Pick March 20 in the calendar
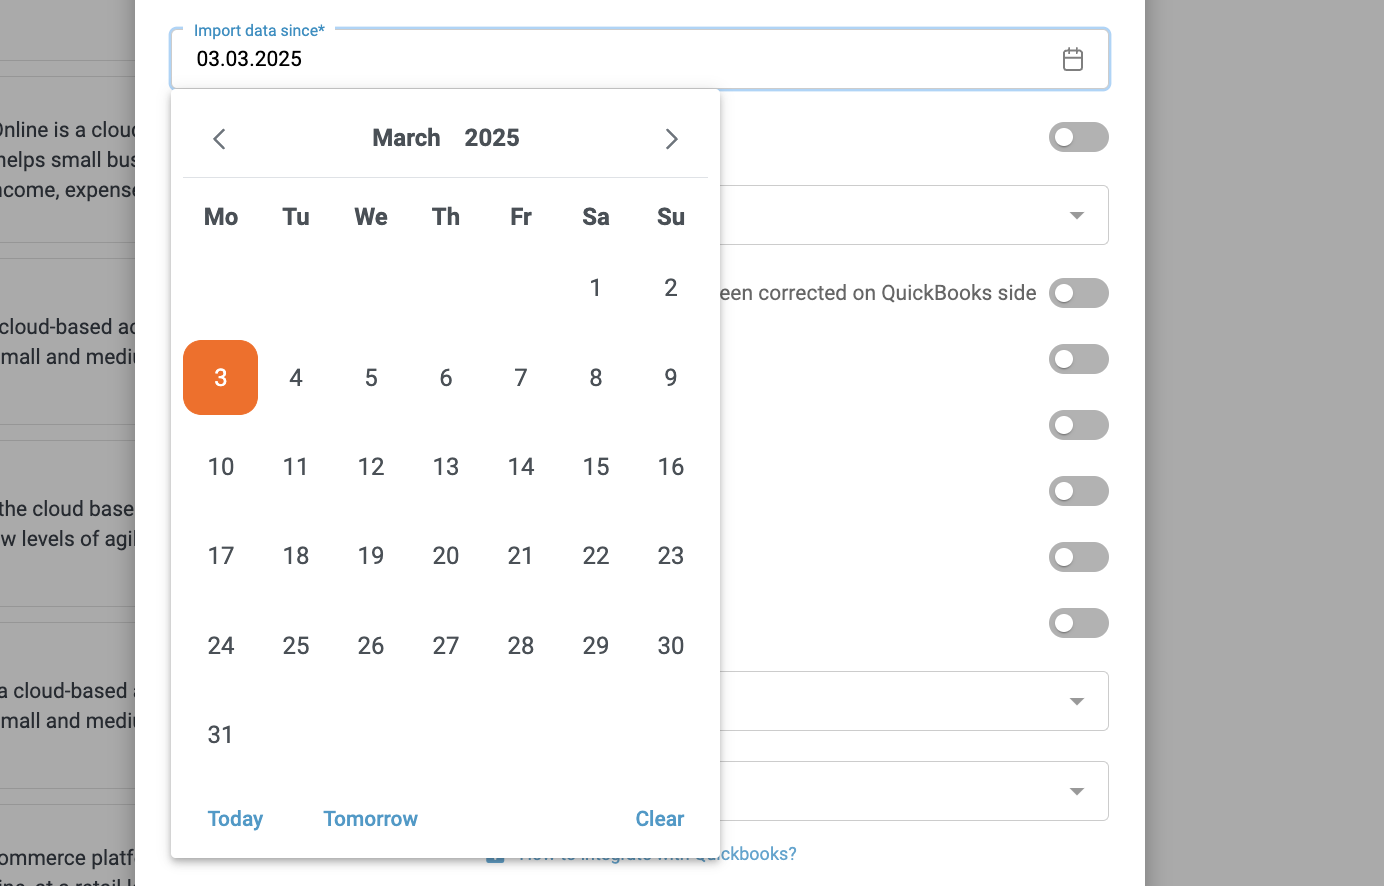The height and width of the screenshot is (886, 1384). (446, 556)
